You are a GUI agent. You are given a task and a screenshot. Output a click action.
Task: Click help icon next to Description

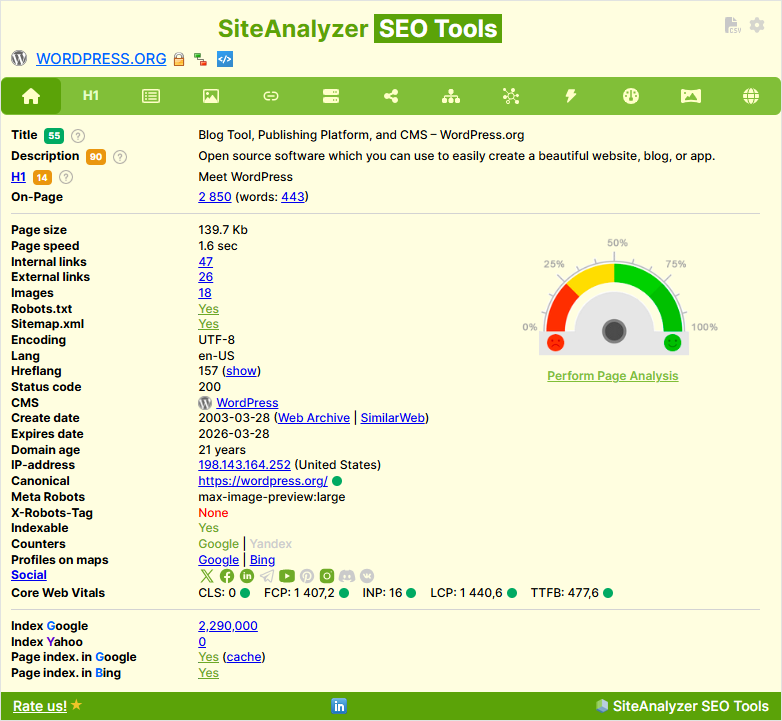[120, 157]
